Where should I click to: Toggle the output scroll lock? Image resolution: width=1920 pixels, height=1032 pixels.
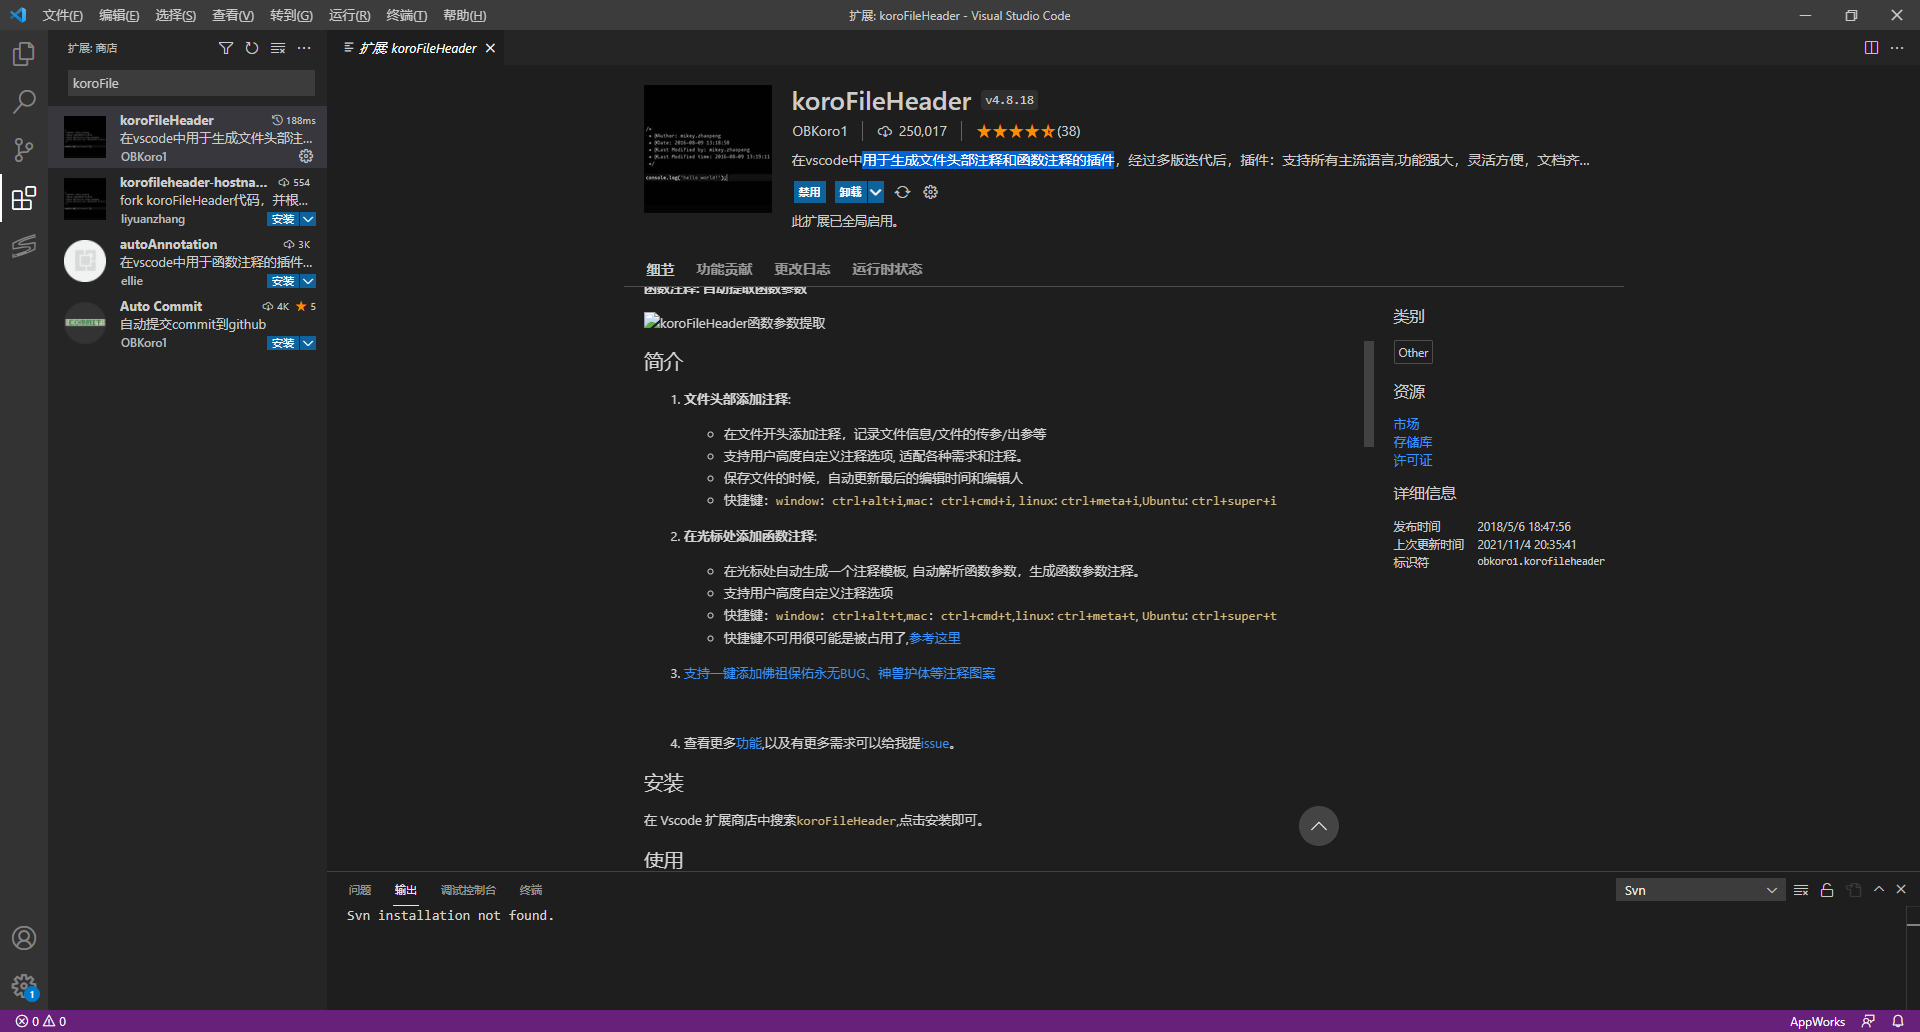(1827, 890)
